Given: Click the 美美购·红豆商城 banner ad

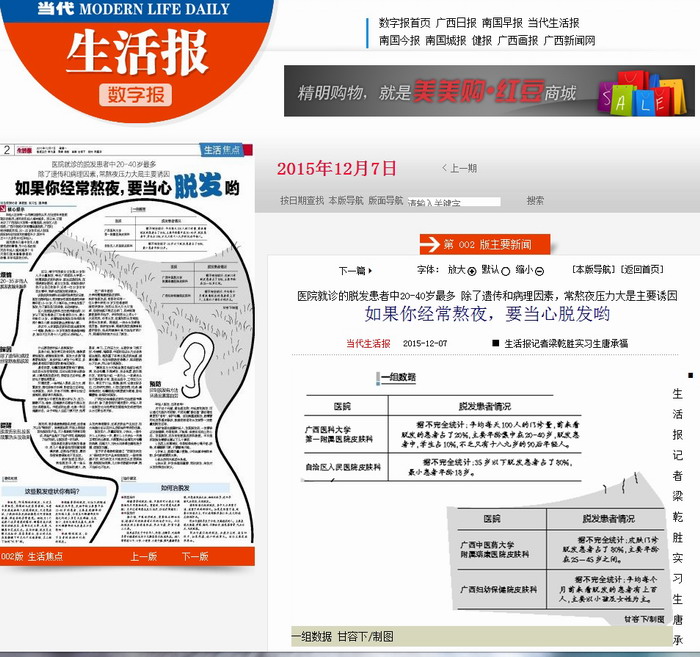Looking at the screenshot, I should click(489, 91).
